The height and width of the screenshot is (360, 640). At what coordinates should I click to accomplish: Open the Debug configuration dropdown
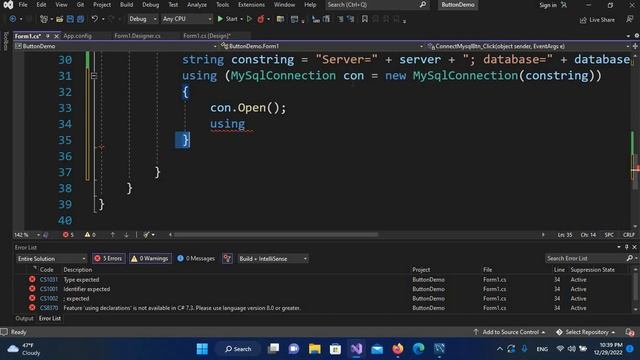tap(142, 19)
